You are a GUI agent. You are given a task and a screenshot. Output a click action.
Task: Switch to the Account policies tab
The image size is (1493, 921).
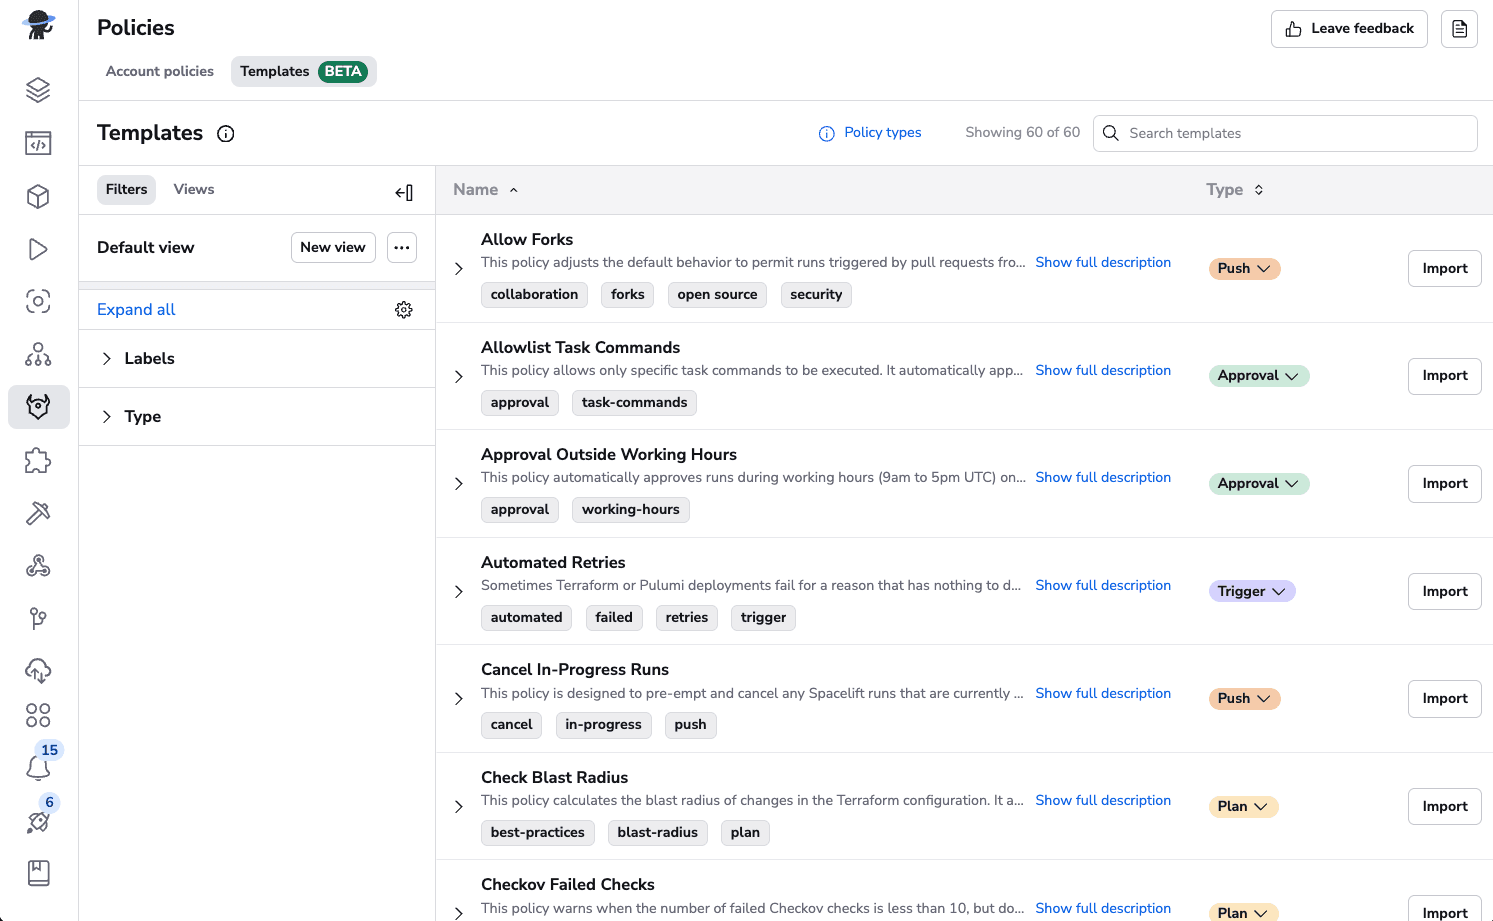159,71
